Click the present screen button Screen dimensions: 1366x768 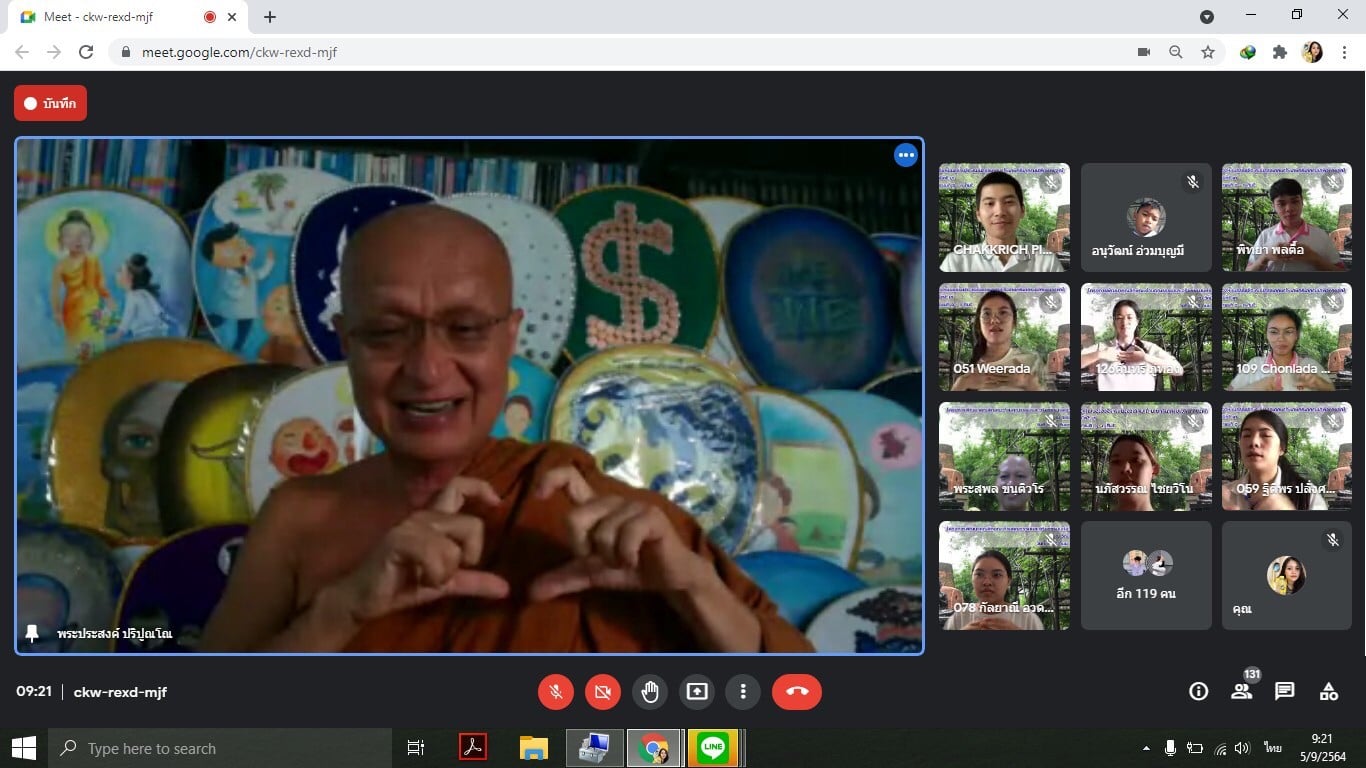697,691
